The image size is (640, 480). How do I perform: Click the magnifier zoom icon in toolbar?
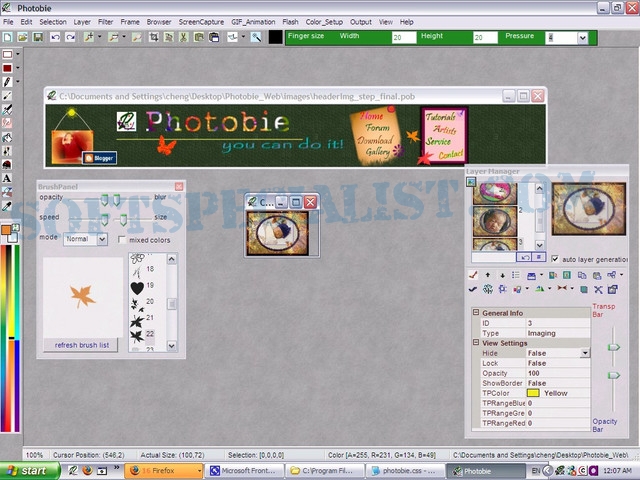point(256,38)
